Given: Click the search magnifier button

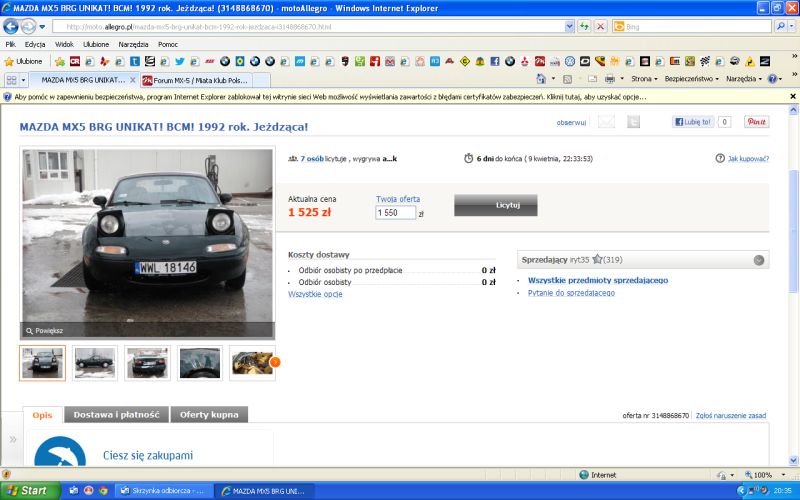Looking at the screenshot, I should tap(780, 27).
